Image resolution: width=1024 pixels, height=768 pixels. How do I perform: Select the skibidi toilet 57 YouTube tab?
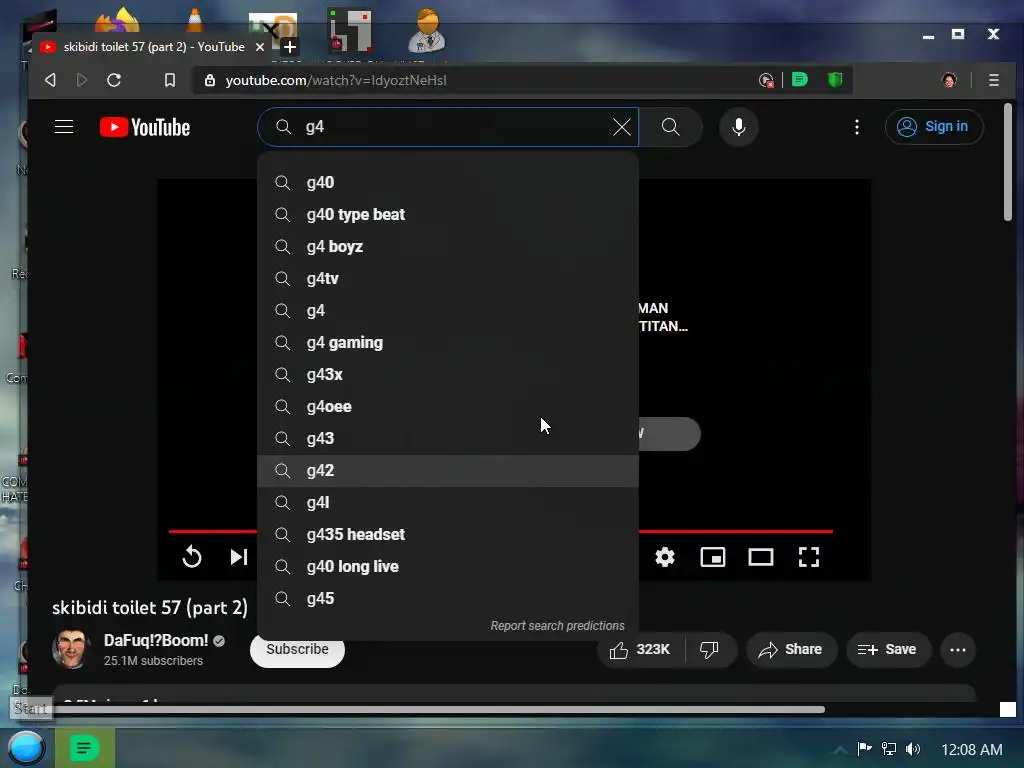coord(153,47)
